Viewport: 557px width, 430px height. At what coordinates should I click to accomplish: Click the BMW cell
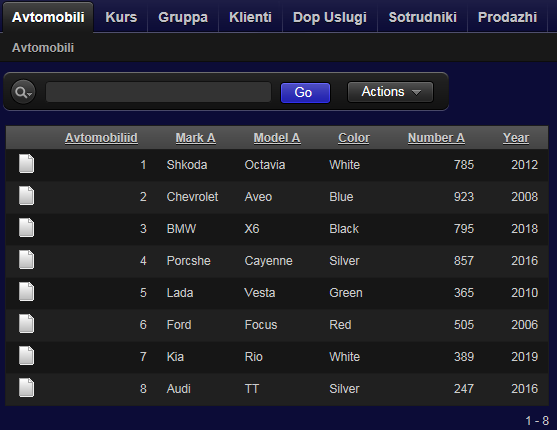pos(181,229)
